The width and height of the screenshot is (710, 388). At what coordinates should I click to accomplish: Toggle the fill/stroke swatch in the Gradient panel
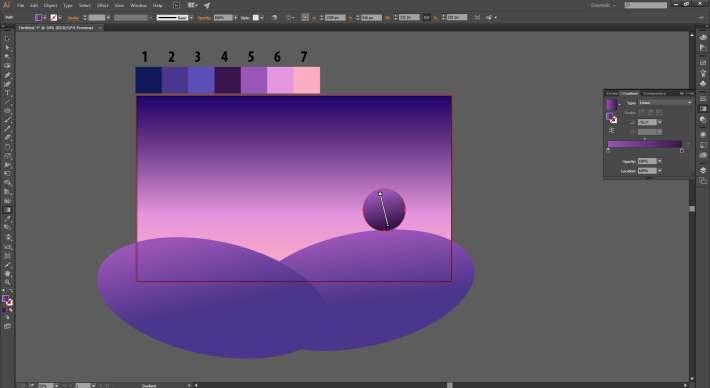coord(611,118)
